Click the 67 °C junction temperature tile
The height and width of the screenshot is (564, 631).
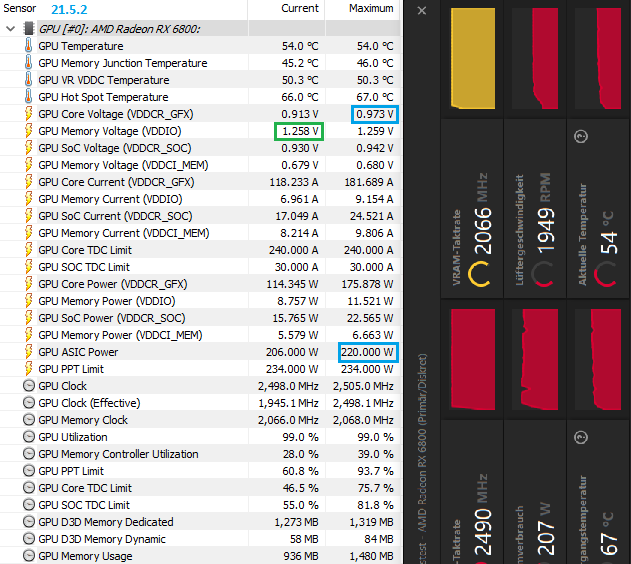[x=598, y=492]
